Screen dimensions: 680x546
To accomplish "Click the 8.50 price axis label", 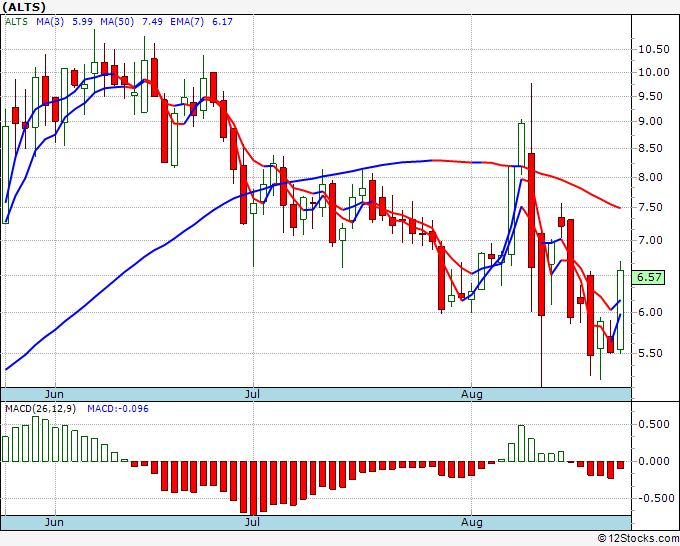I will [650, 148].
